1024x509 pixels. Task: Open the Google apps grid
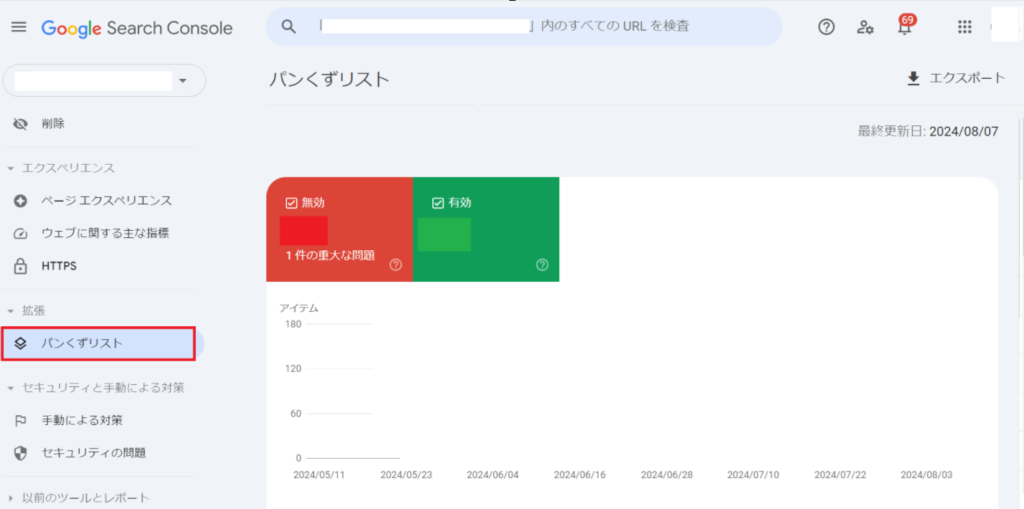tap(965, 27)
